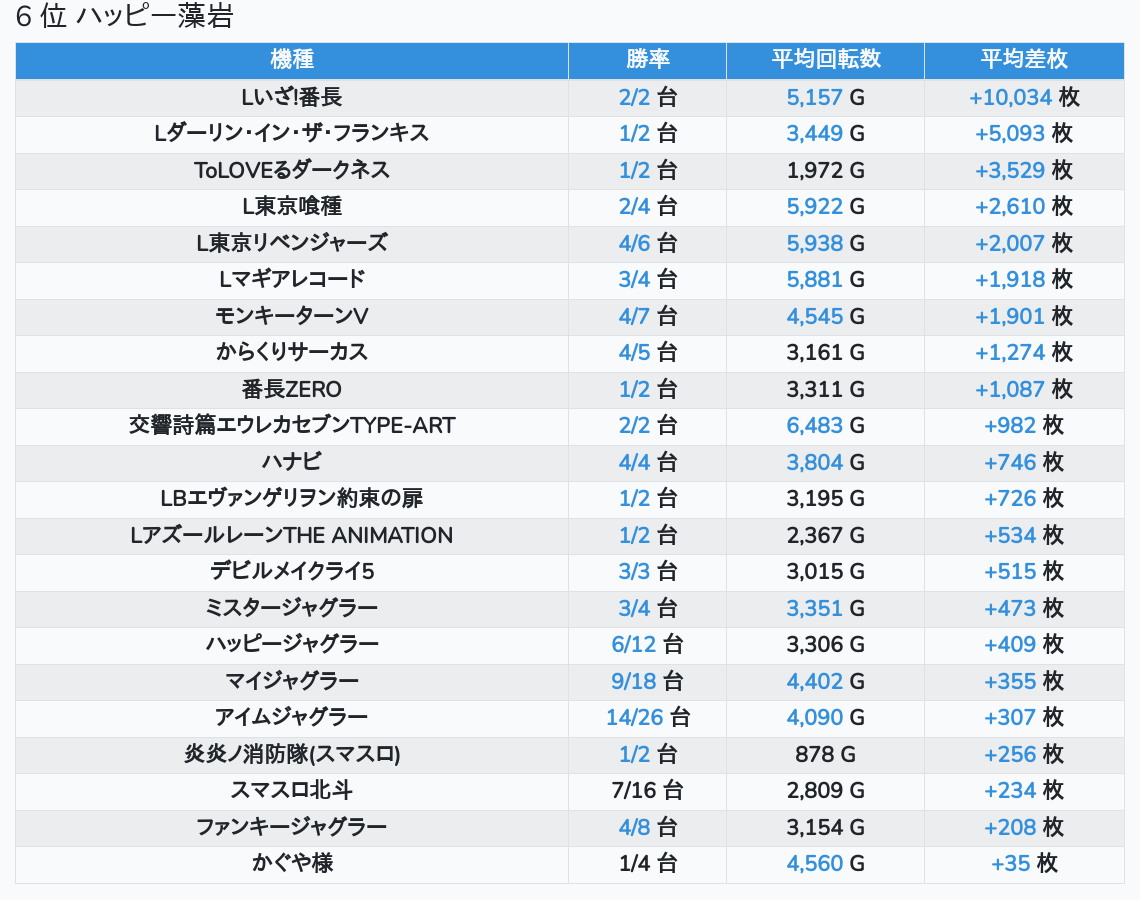Select the LBエヴァンゲリヲン約束の扉 machine name

pyautogui.click(x=291, y=498)
